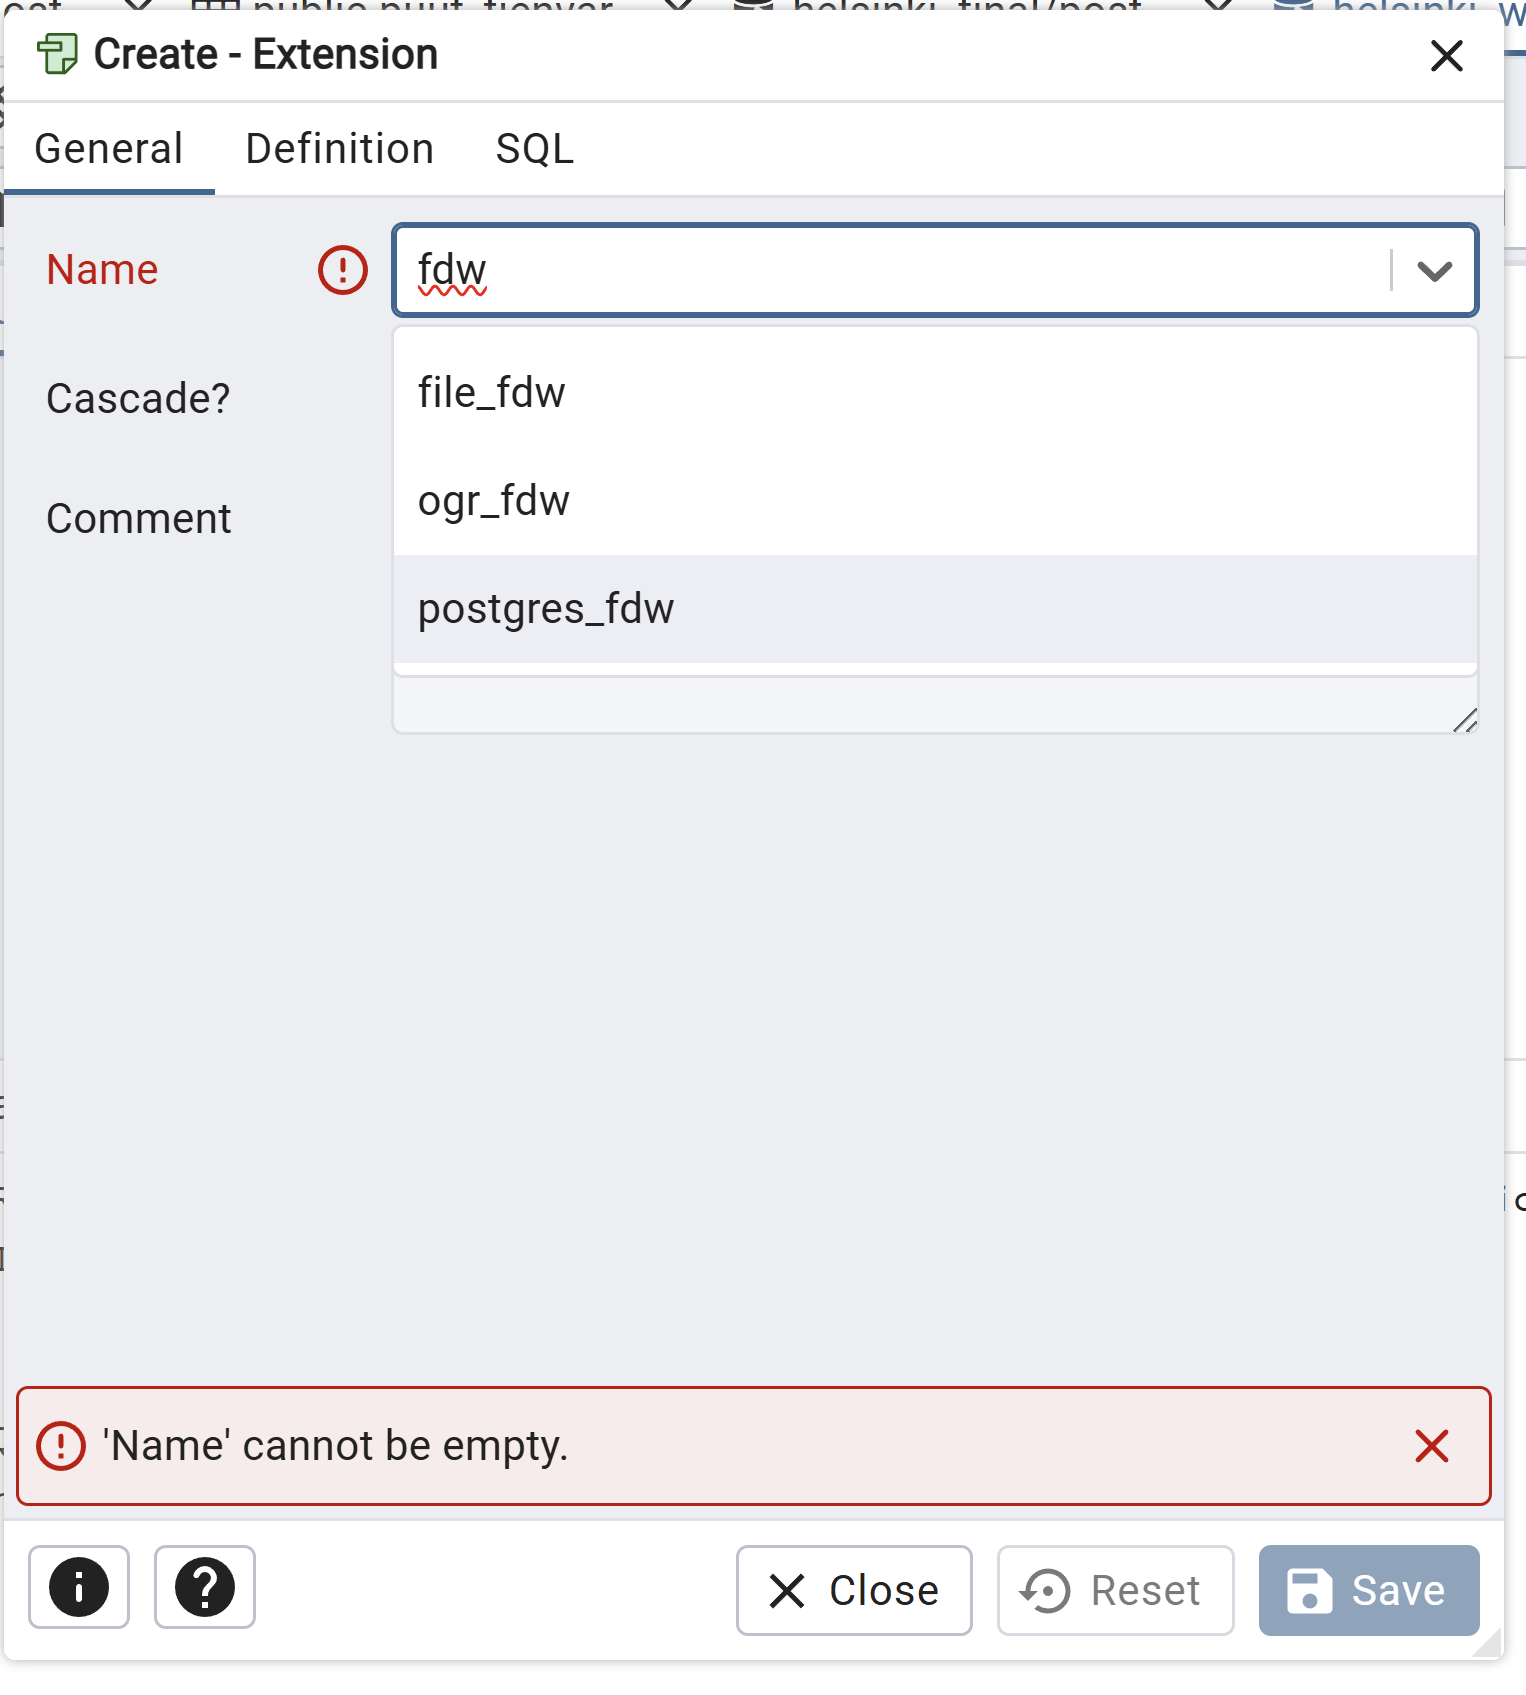1526x1695 pixels.
Task: Click the Comment text area
Action: [x=920, y=706]
